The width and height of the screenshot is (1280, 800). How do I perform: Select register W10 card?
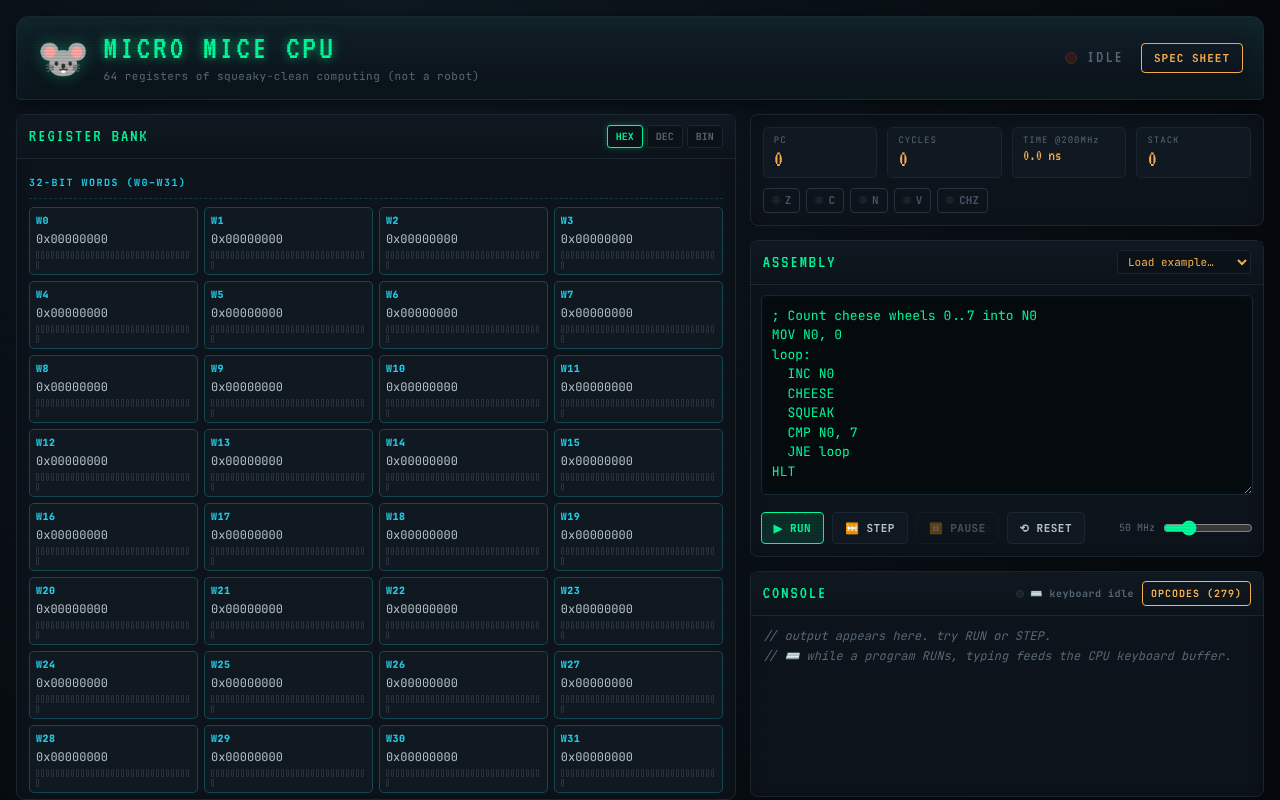click(x=463, y=389)
